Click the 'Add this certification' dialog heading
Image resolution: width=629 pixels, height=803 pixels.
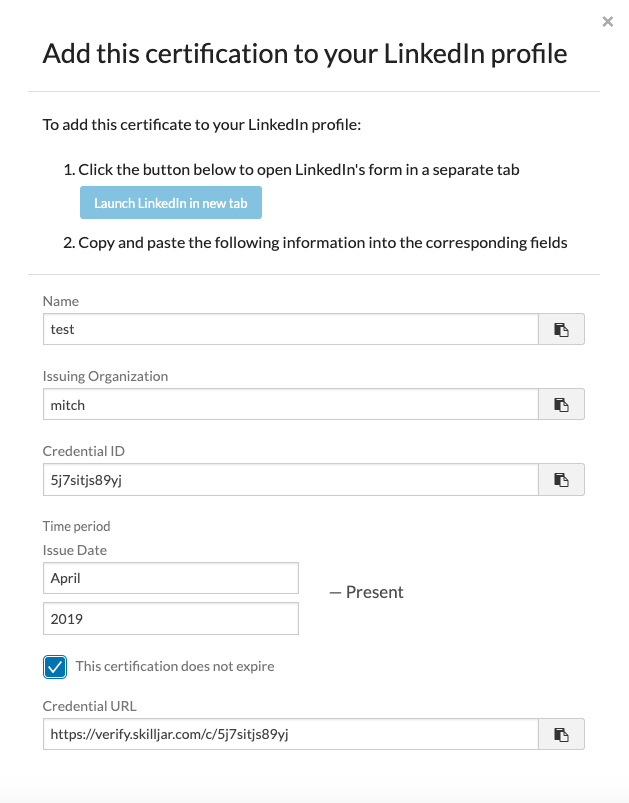305,54
